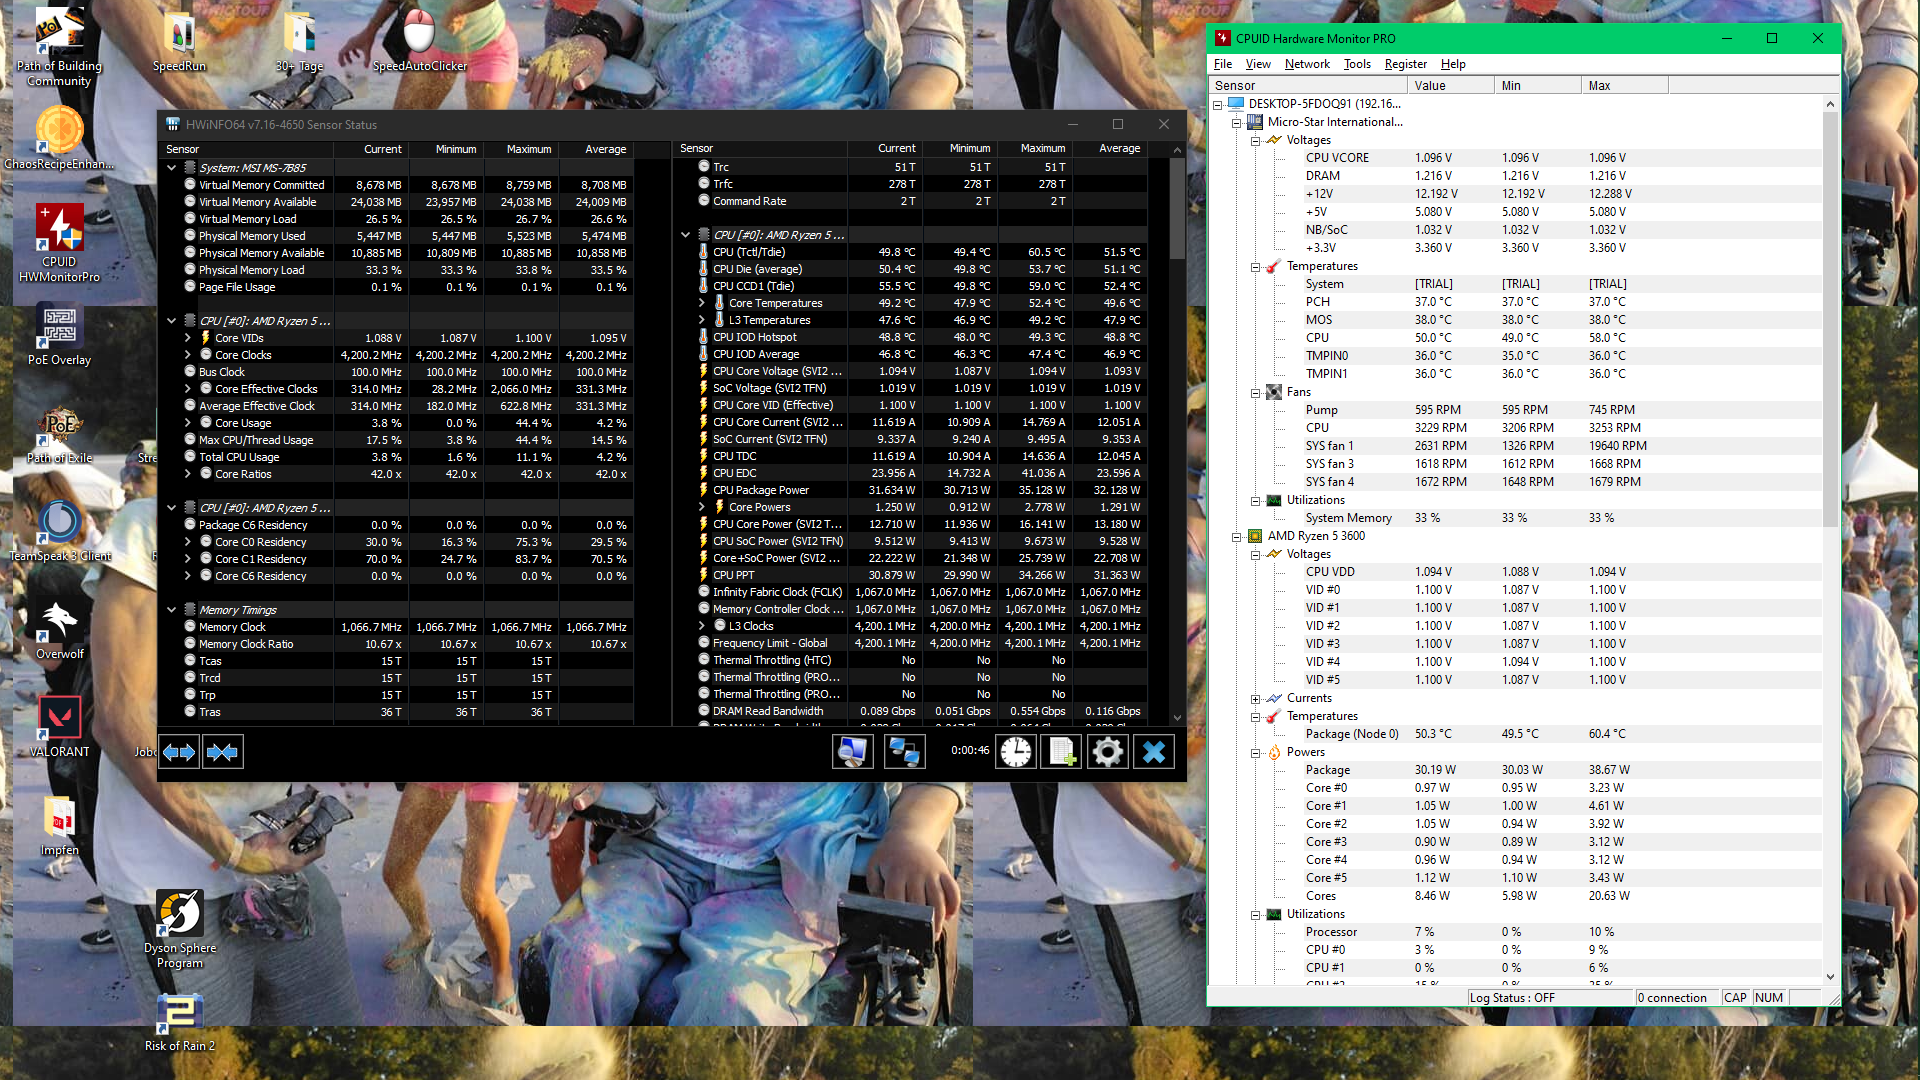This screenshot has width=1920, height=1080.
Task: Open the Network menu in HWMonitor
Action: [1306, 64]
